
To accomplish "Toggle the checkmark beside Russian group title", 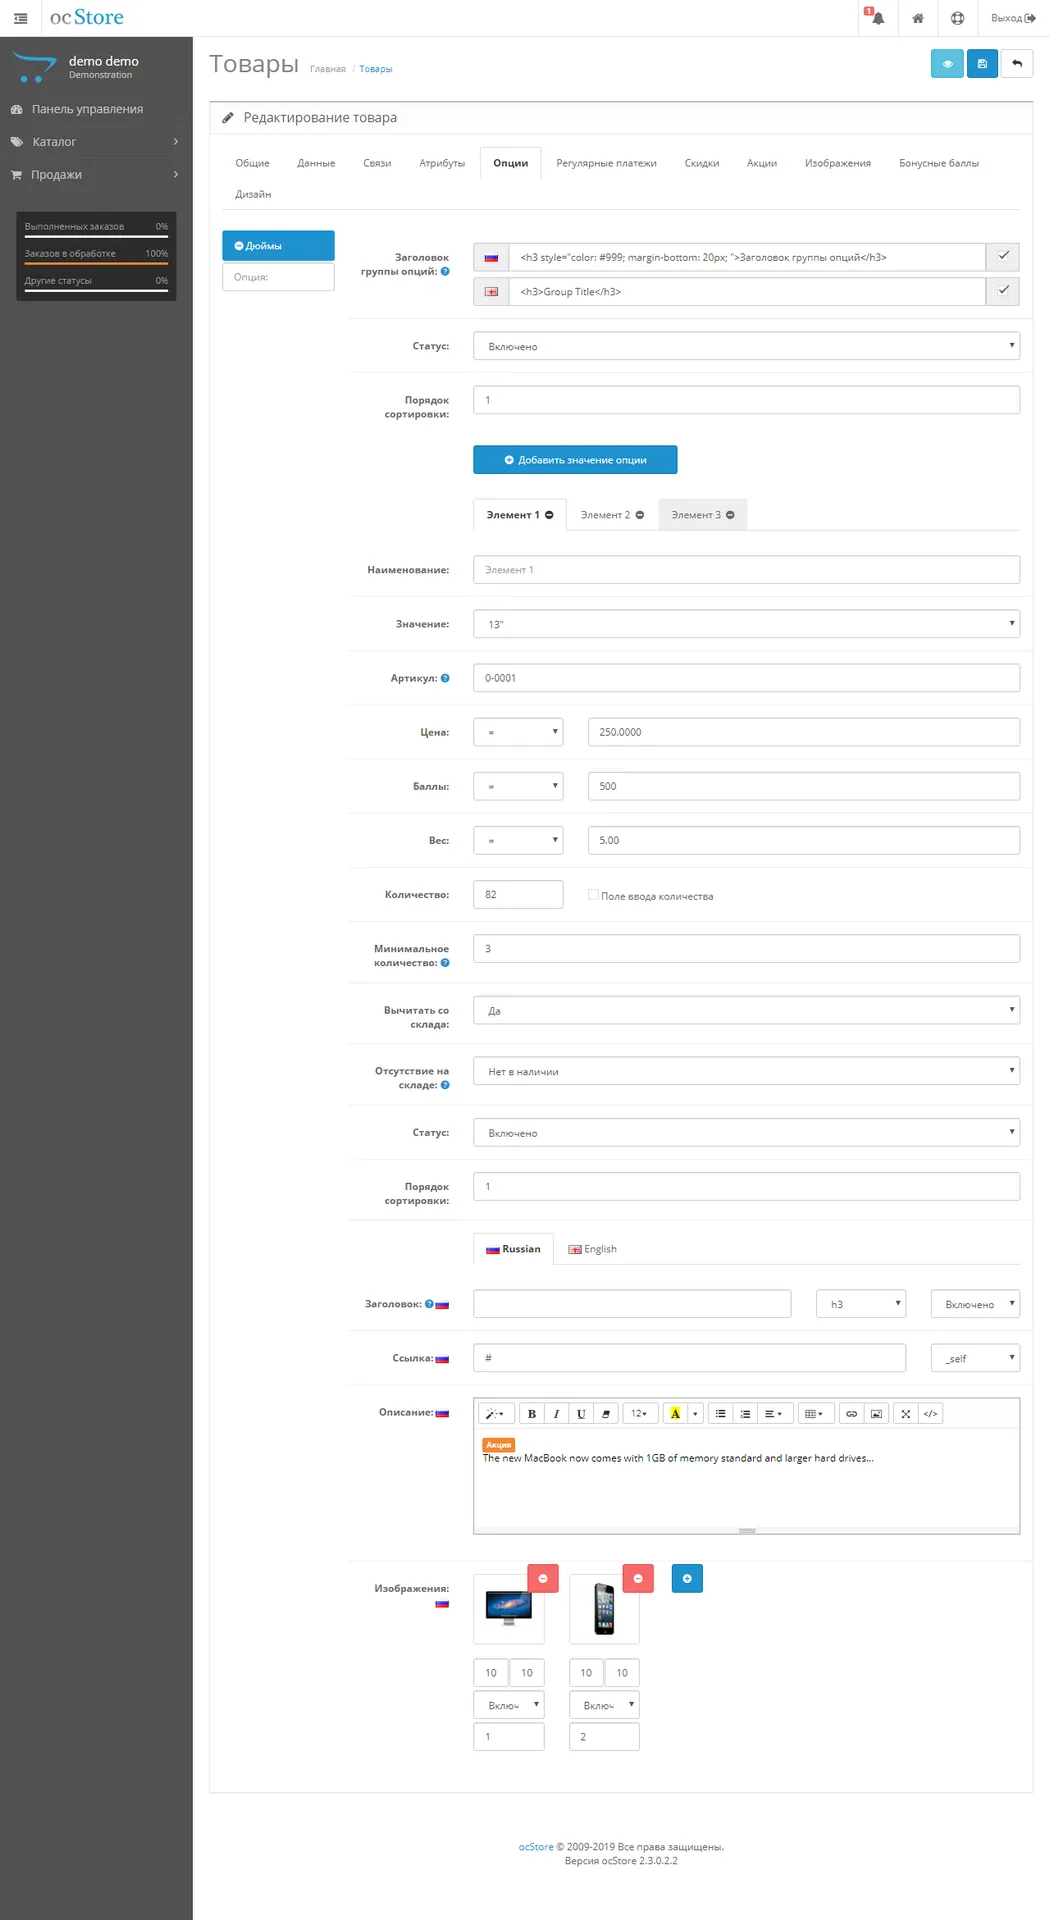I will [1003, 257].
